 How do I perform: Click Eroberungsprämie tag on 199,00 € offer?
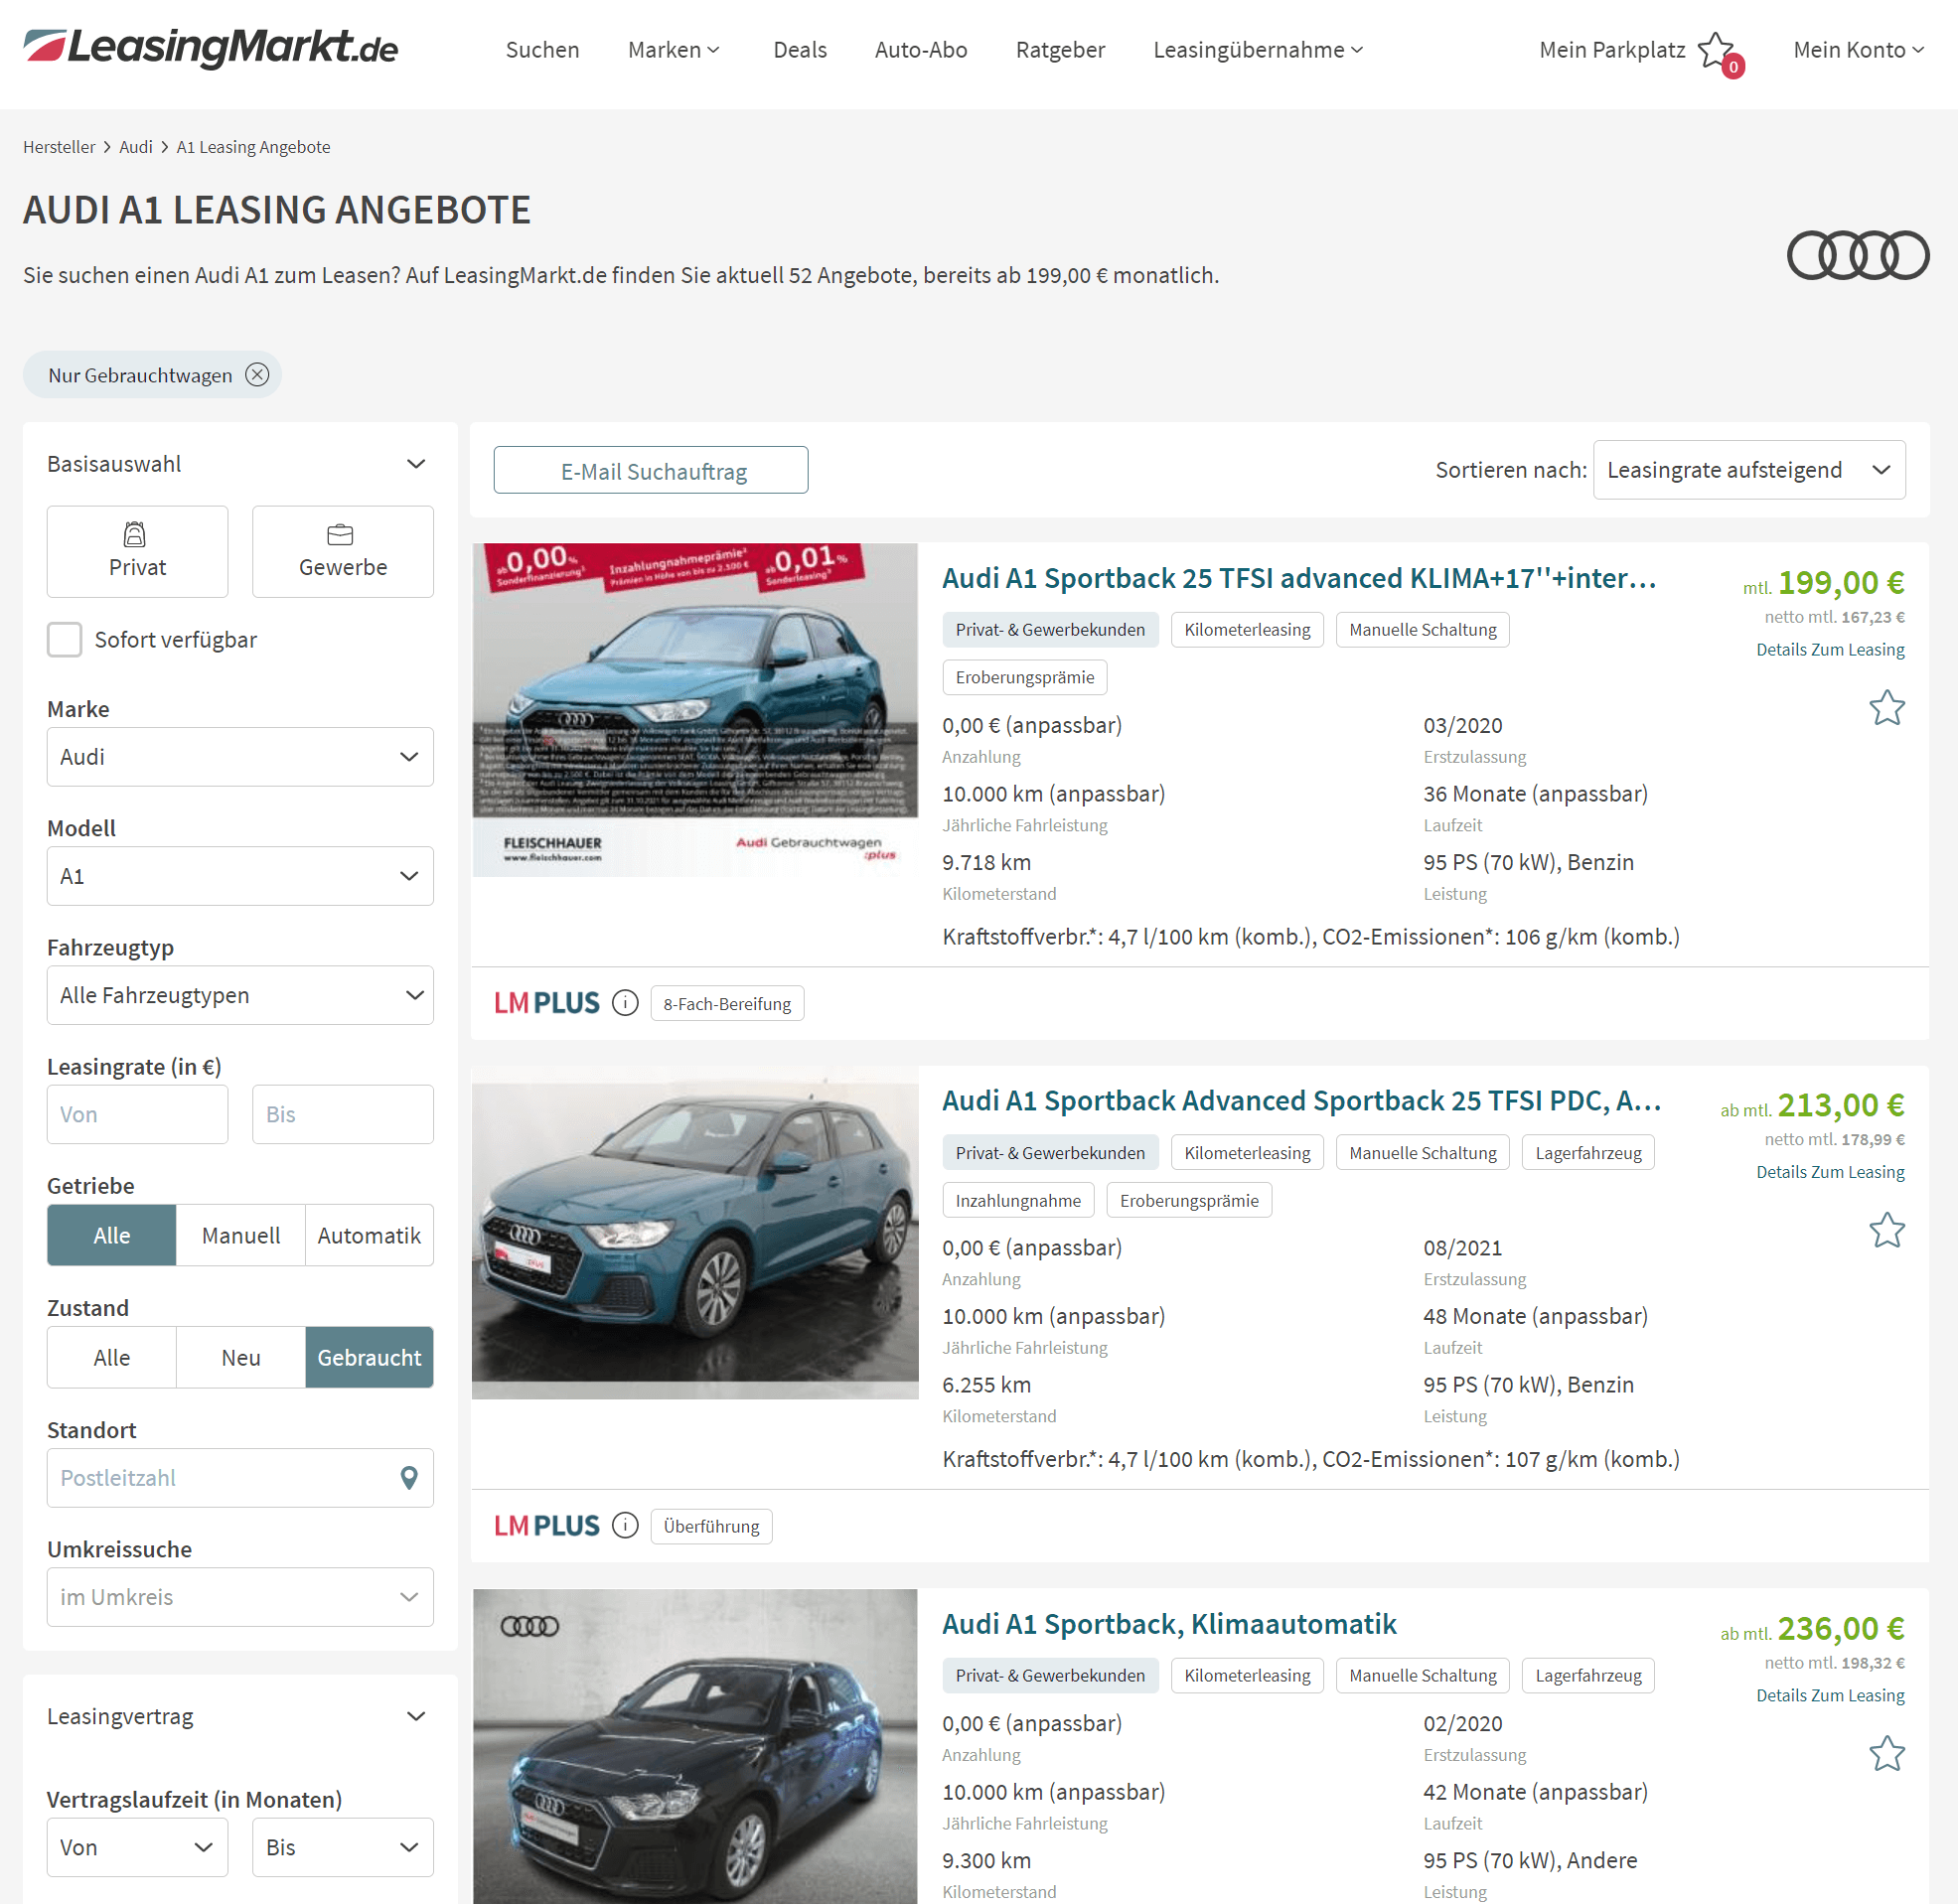point(1024,678)
